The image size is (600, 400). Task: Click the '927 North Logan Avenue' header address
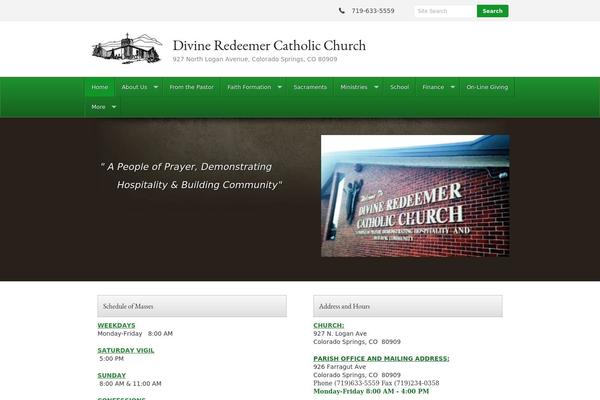pyautogui.click(x=255, y=59)
